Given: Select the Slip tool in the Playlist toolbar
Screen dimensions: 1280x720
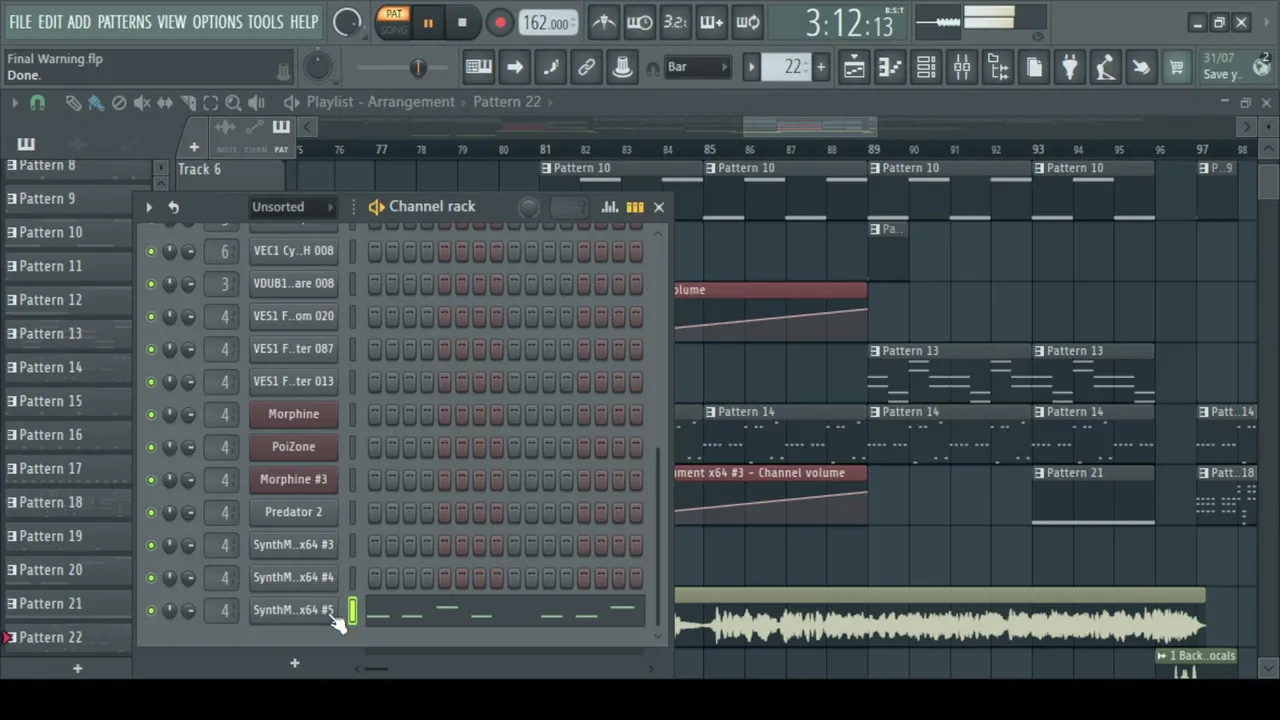Looking at the screenshot, I should click(x=165, y=102).
